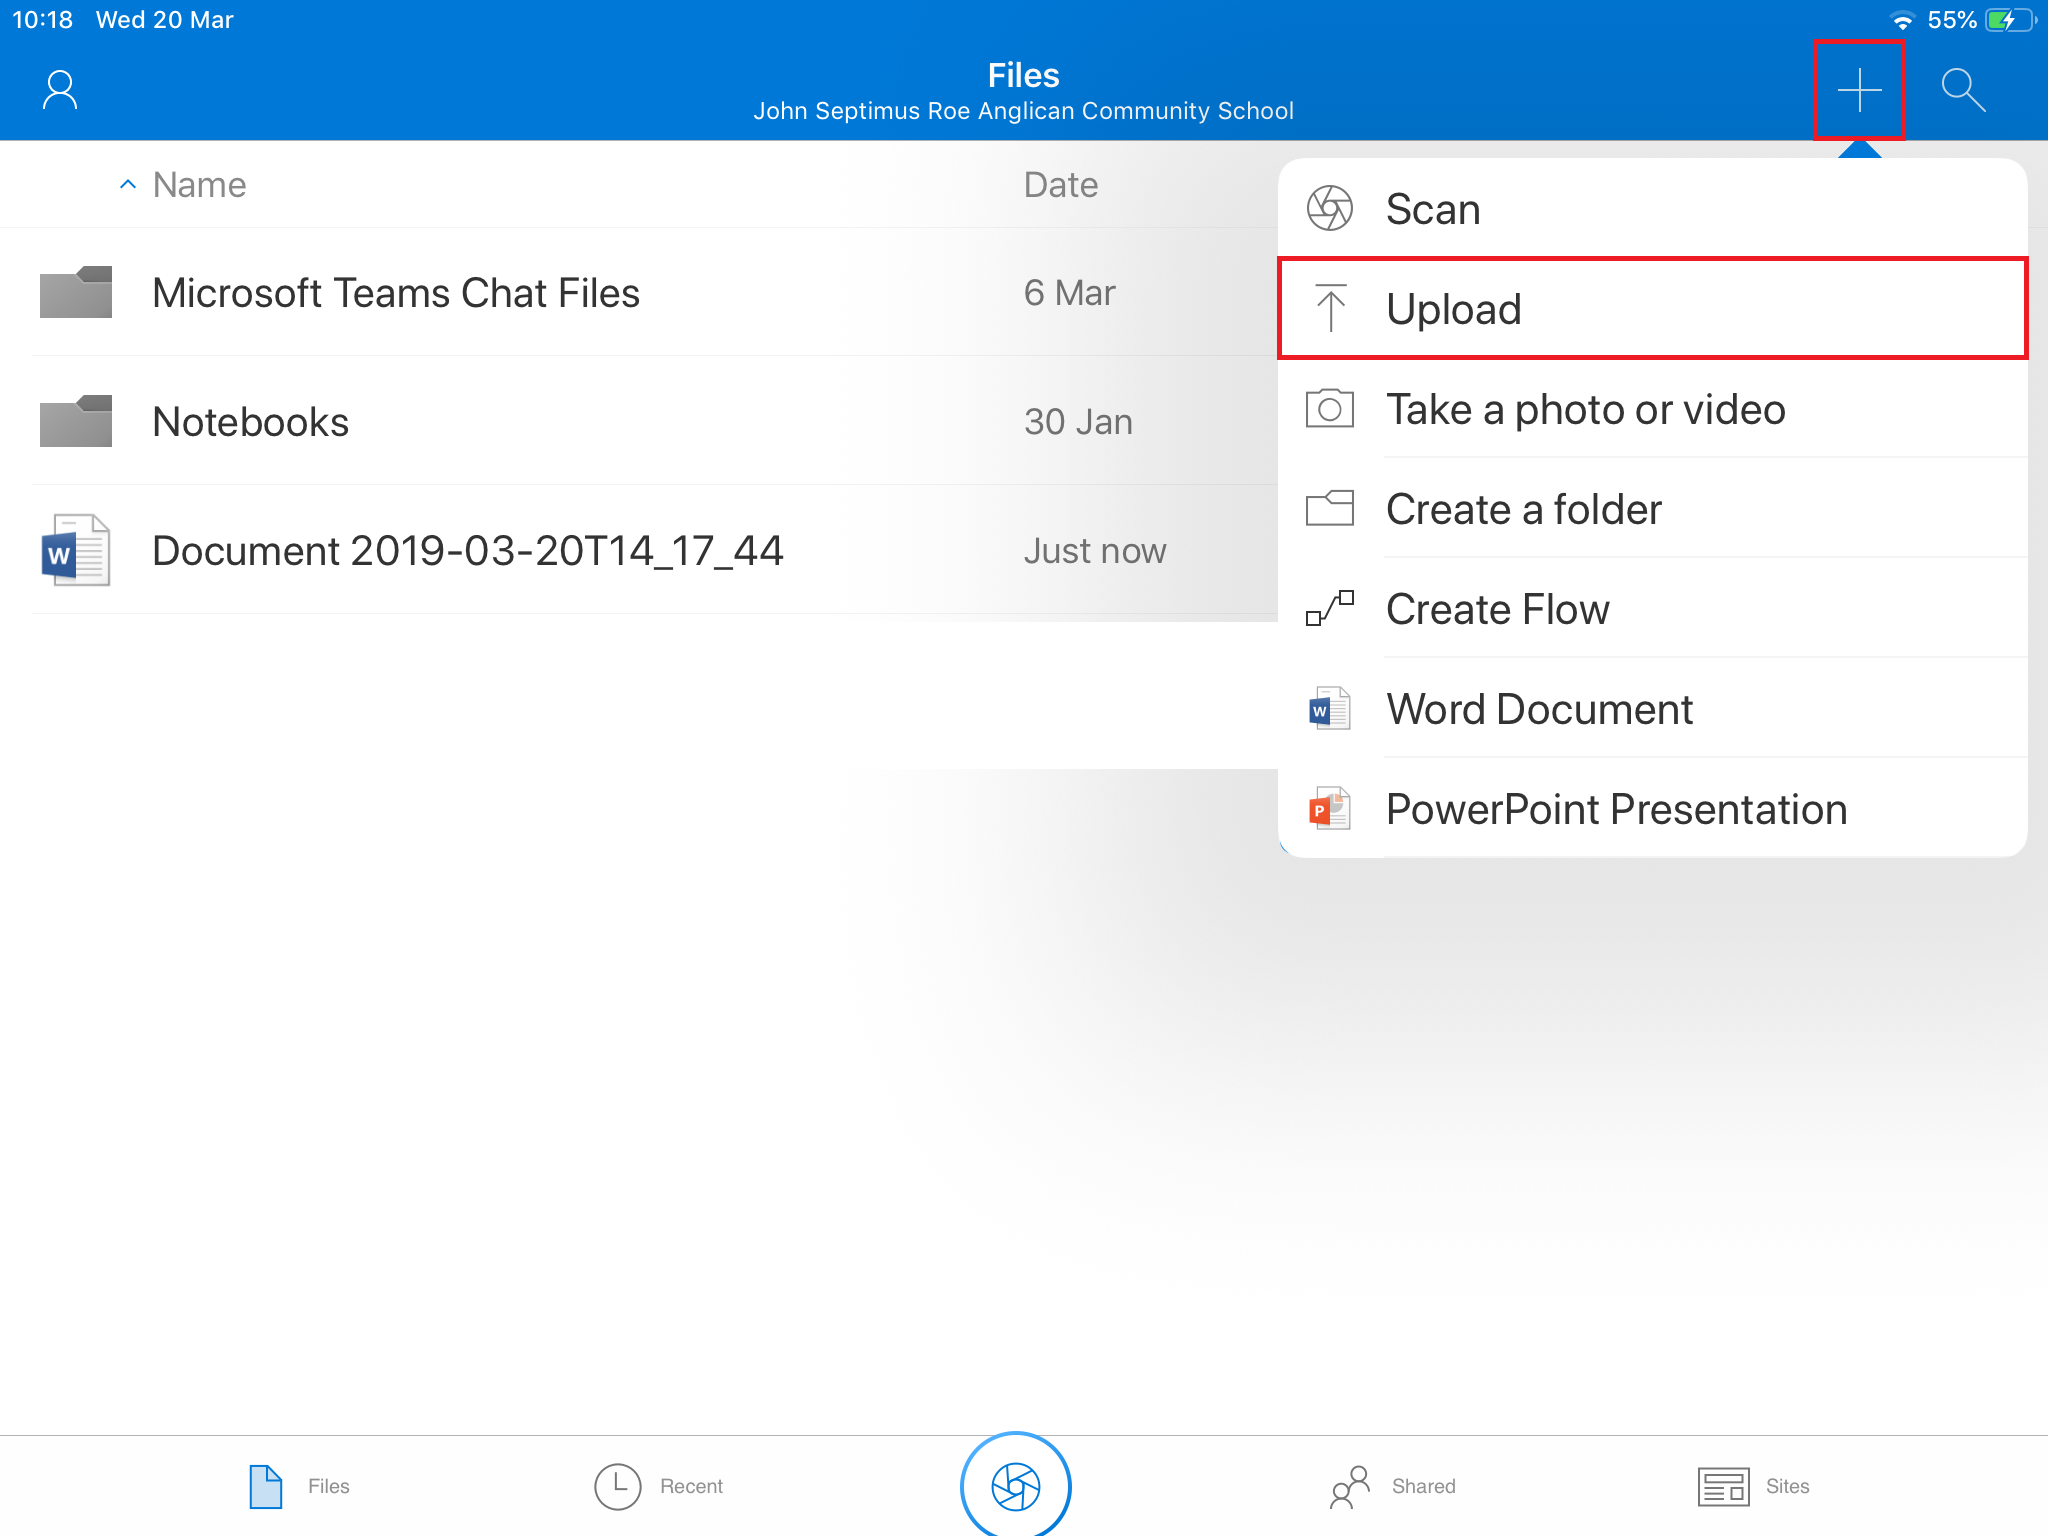Select Take a photo or video

point(1653,409)
